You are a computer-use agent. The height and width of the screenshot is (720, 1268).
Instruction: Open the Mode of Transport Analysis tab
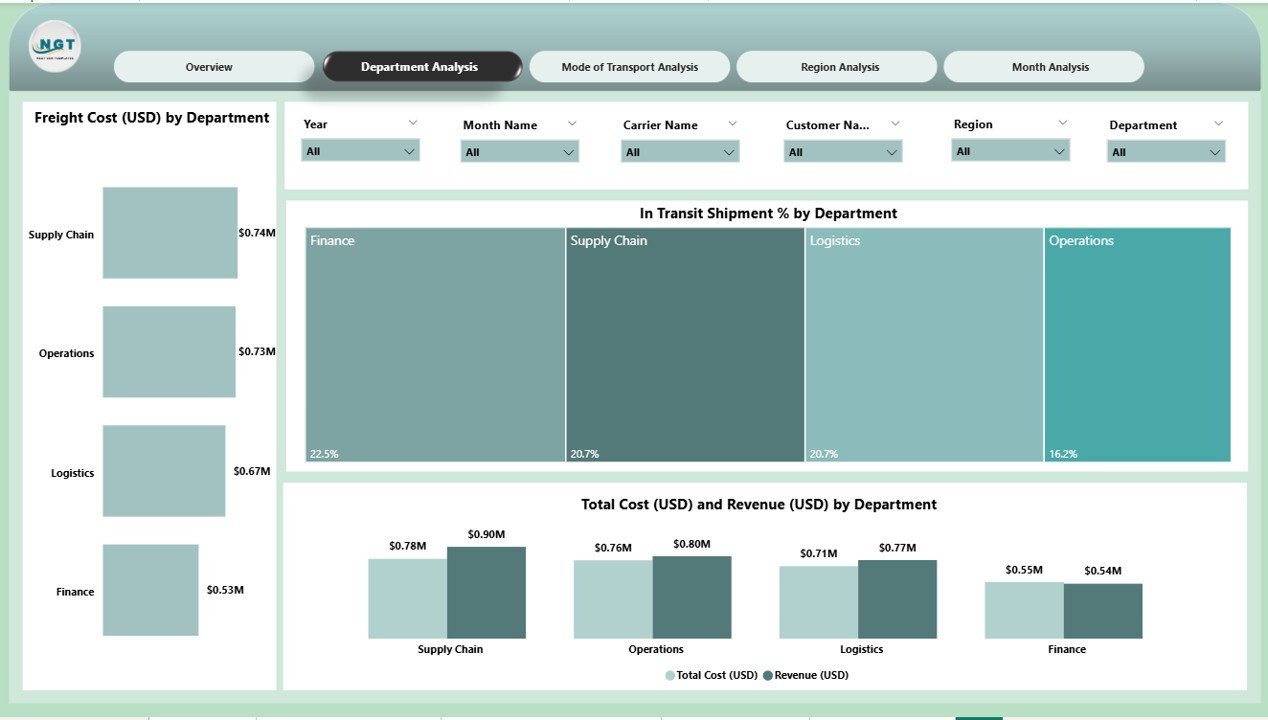629,66
